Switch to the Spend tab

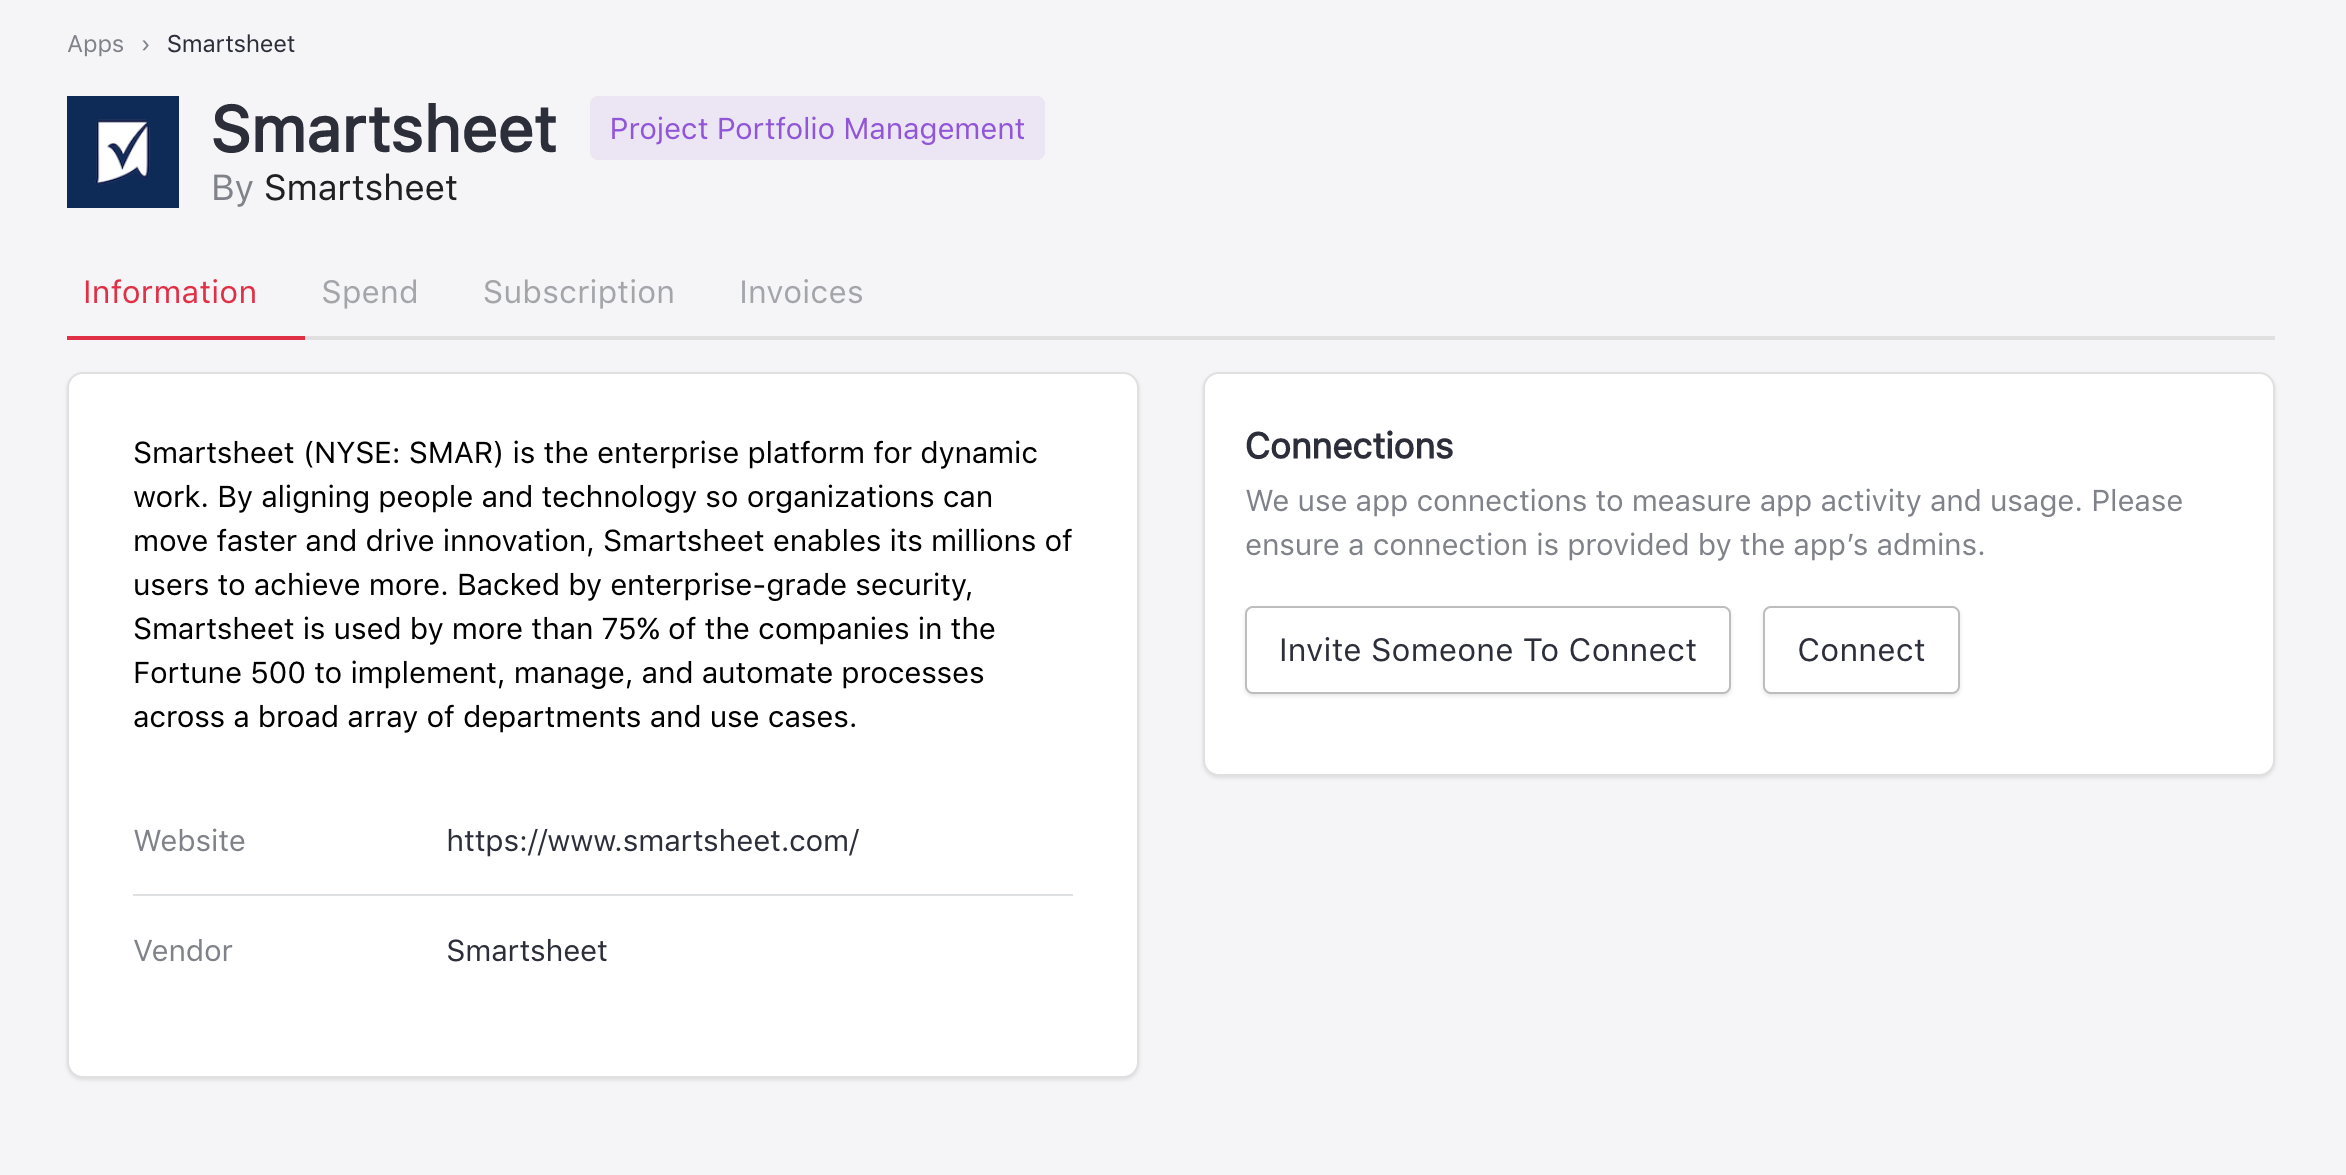click(369, 292)
